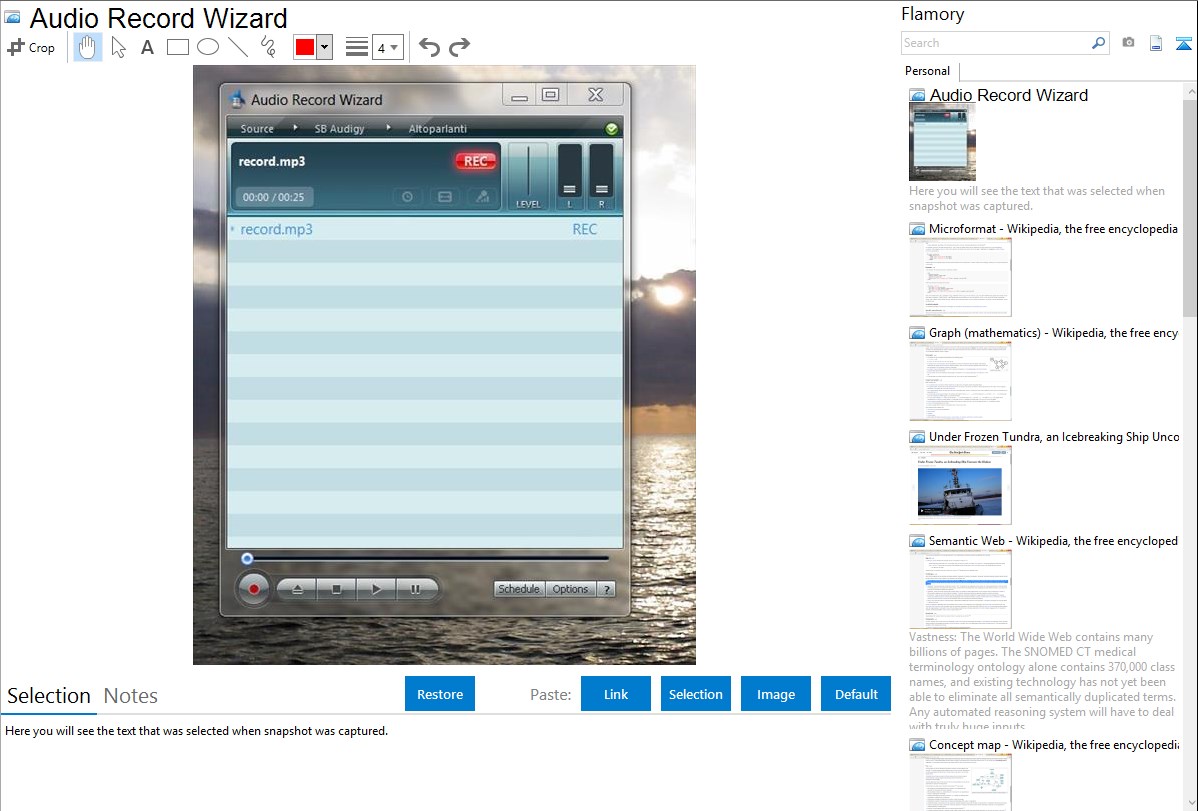The image size is (1198, 811).
Task: Paste snapshot as Link
Action: tap(616, 694)
